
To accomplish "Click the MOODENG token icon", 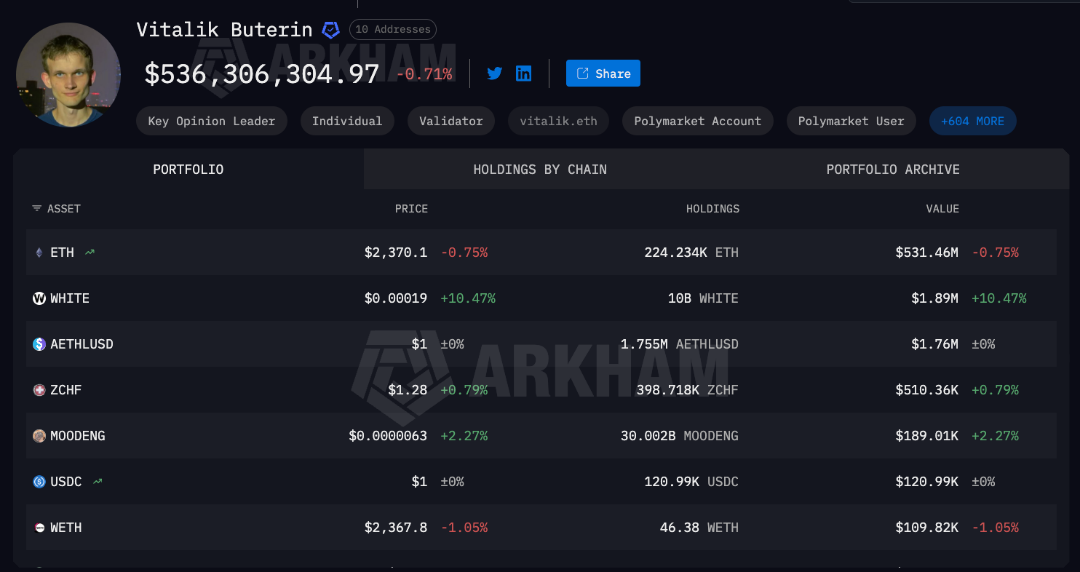I will click(39, 436).
